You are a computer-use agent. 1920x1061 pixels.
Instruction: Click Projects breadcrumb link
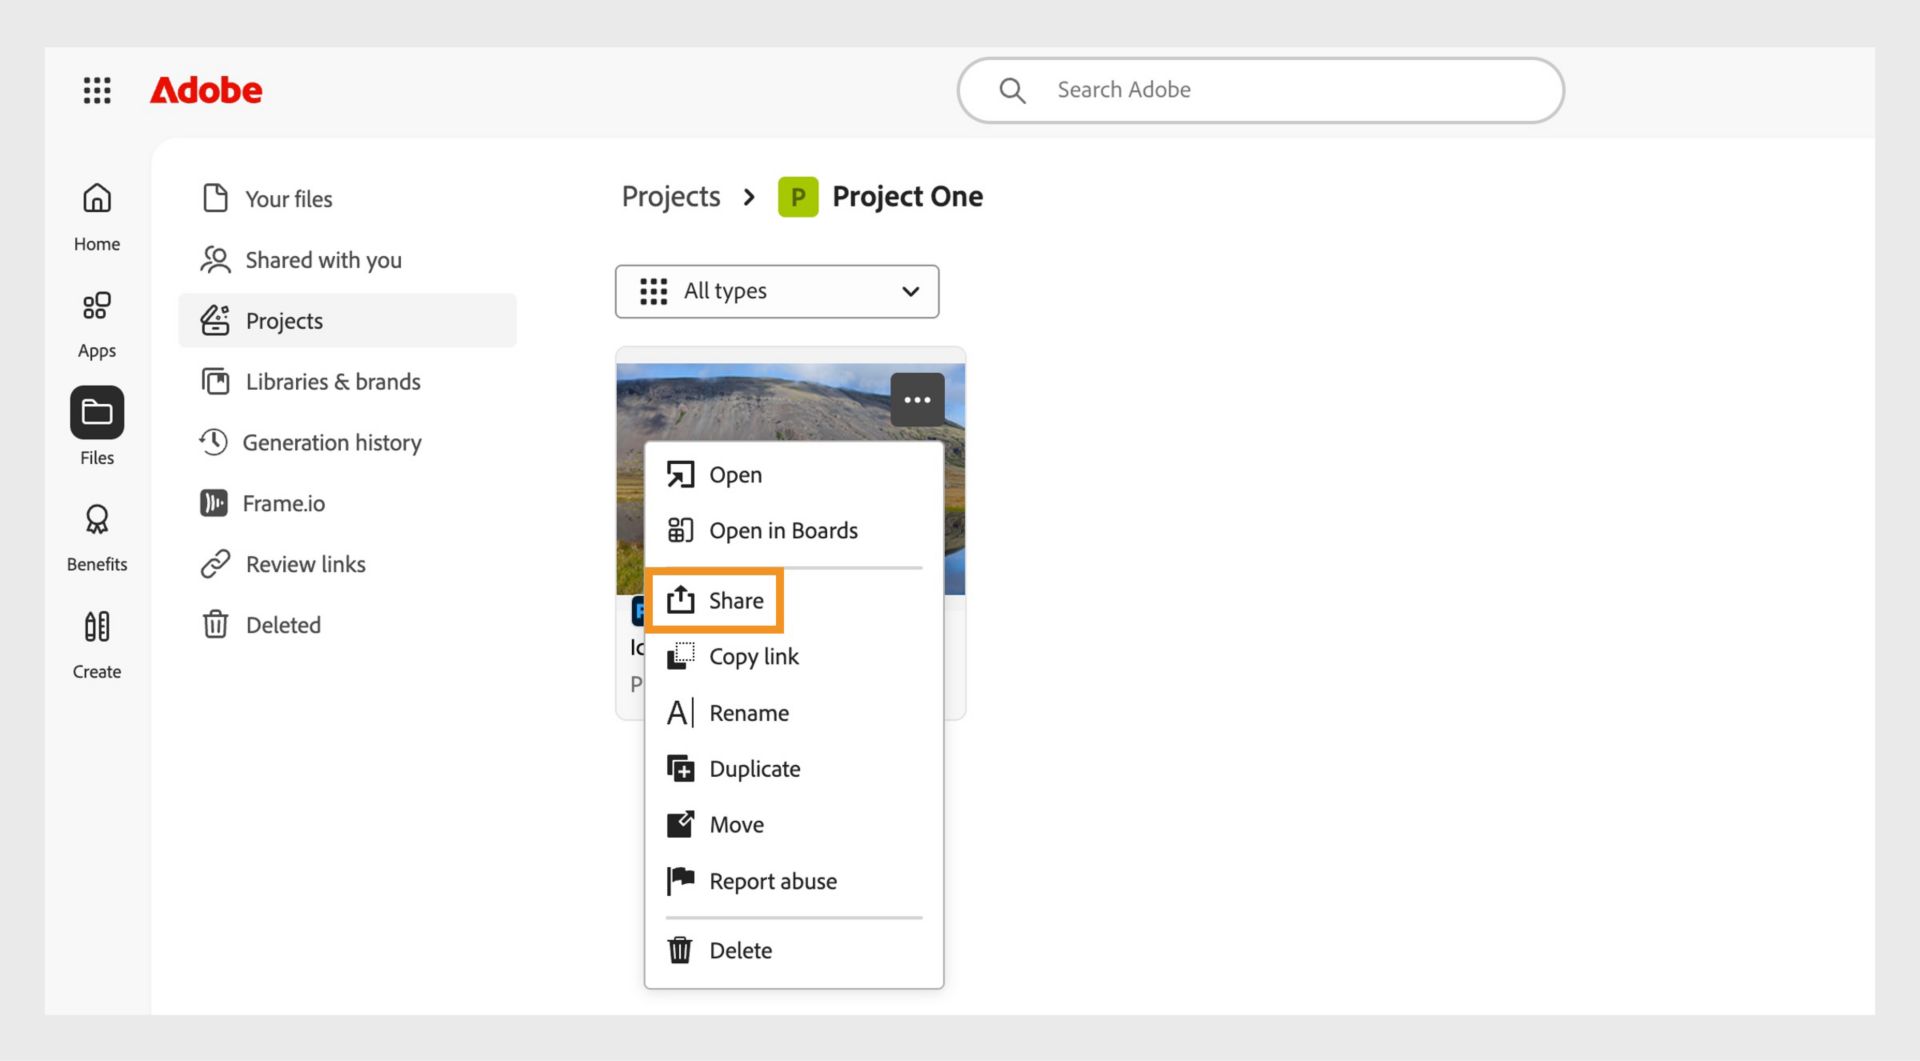(x=671, y=197)
